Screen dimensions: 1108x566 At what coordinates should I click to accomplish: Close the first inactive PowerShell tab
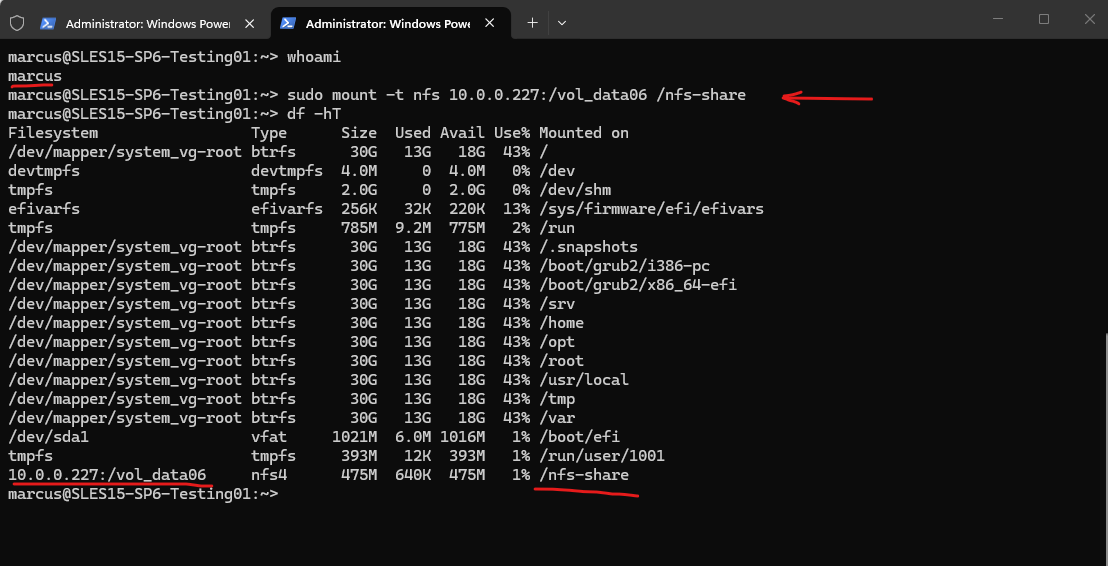250,23
